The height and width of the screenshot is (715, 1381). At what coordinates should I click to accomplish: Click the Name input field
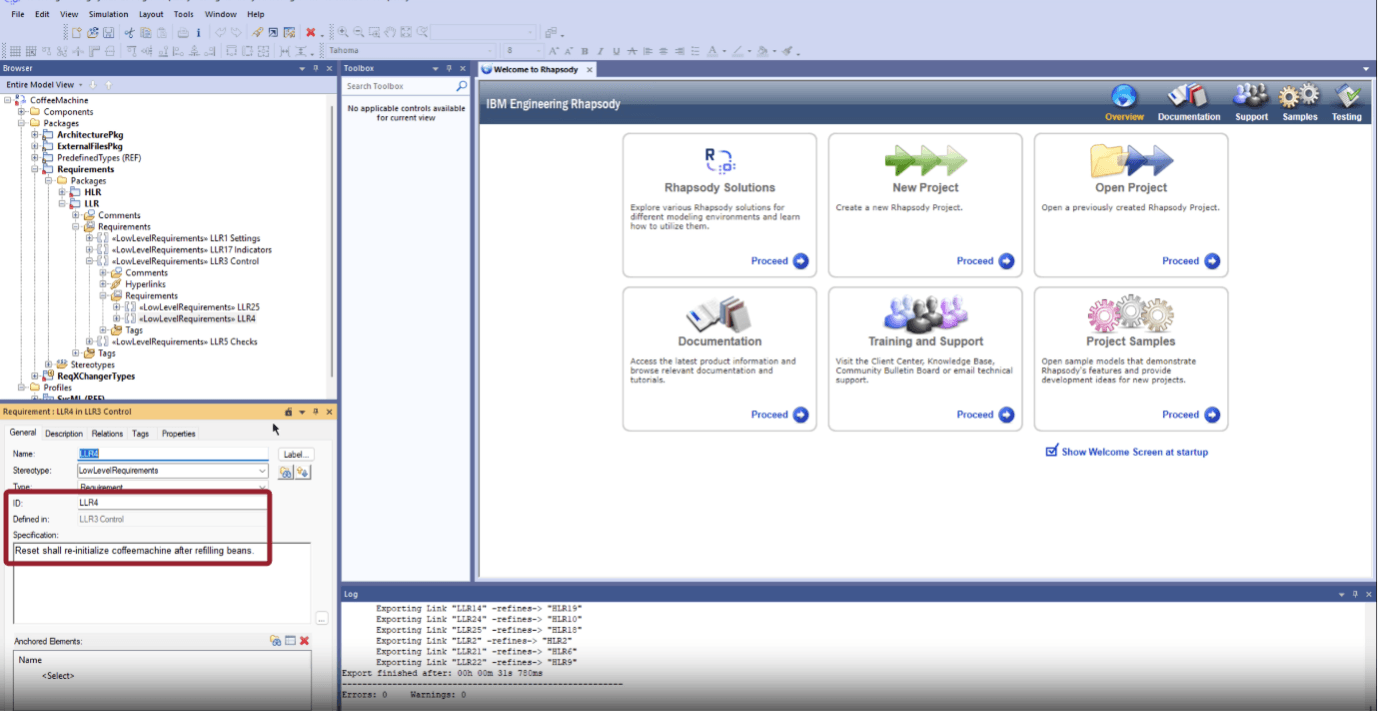point(172,454)
